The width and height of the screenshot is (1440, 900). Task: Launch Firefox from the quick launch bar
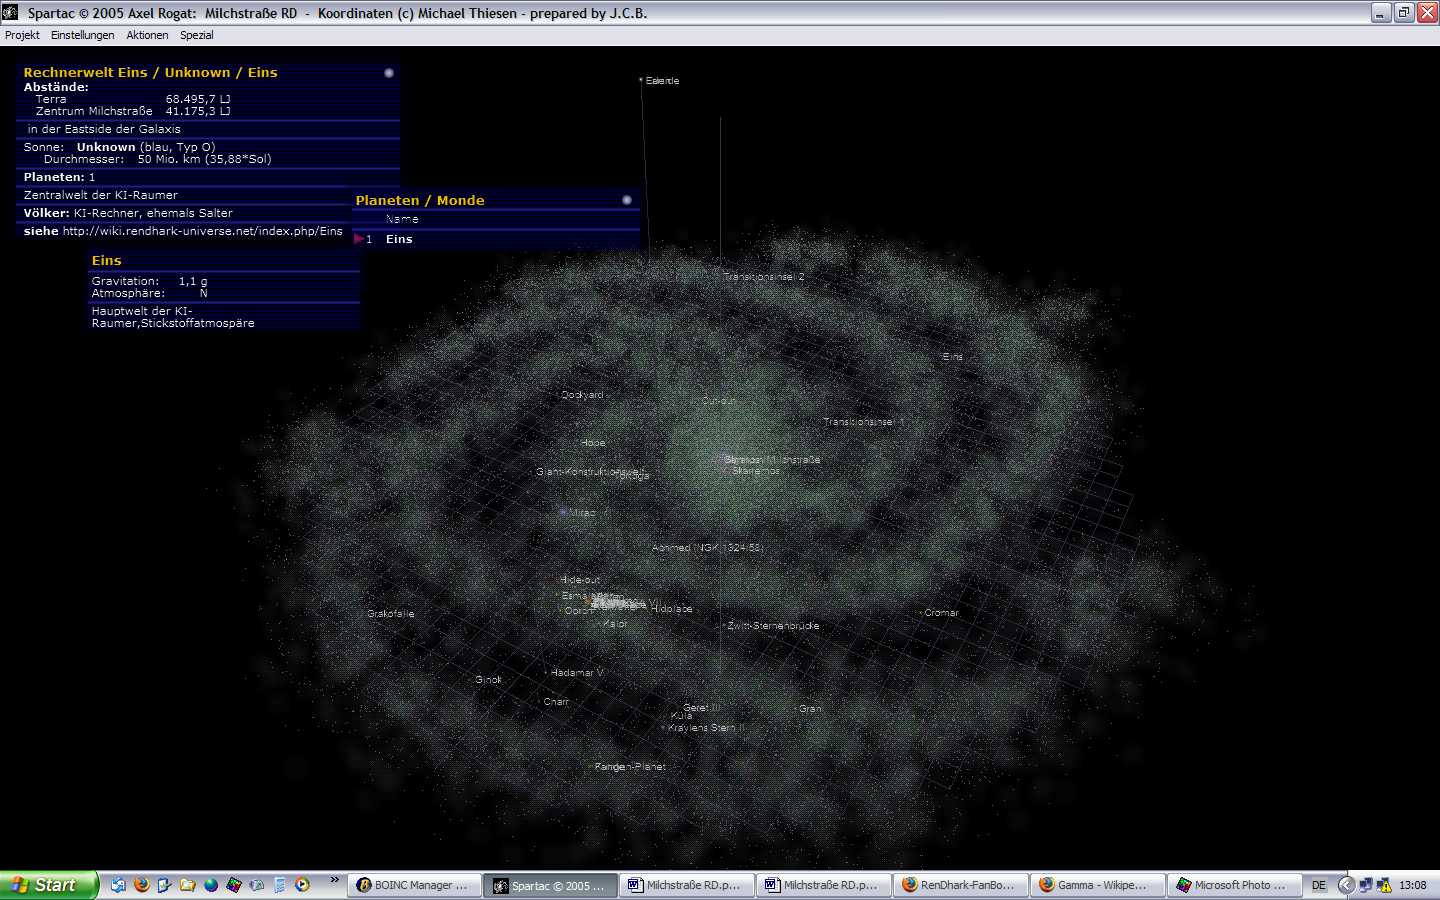pyautogui.click(x=142, y=885)
